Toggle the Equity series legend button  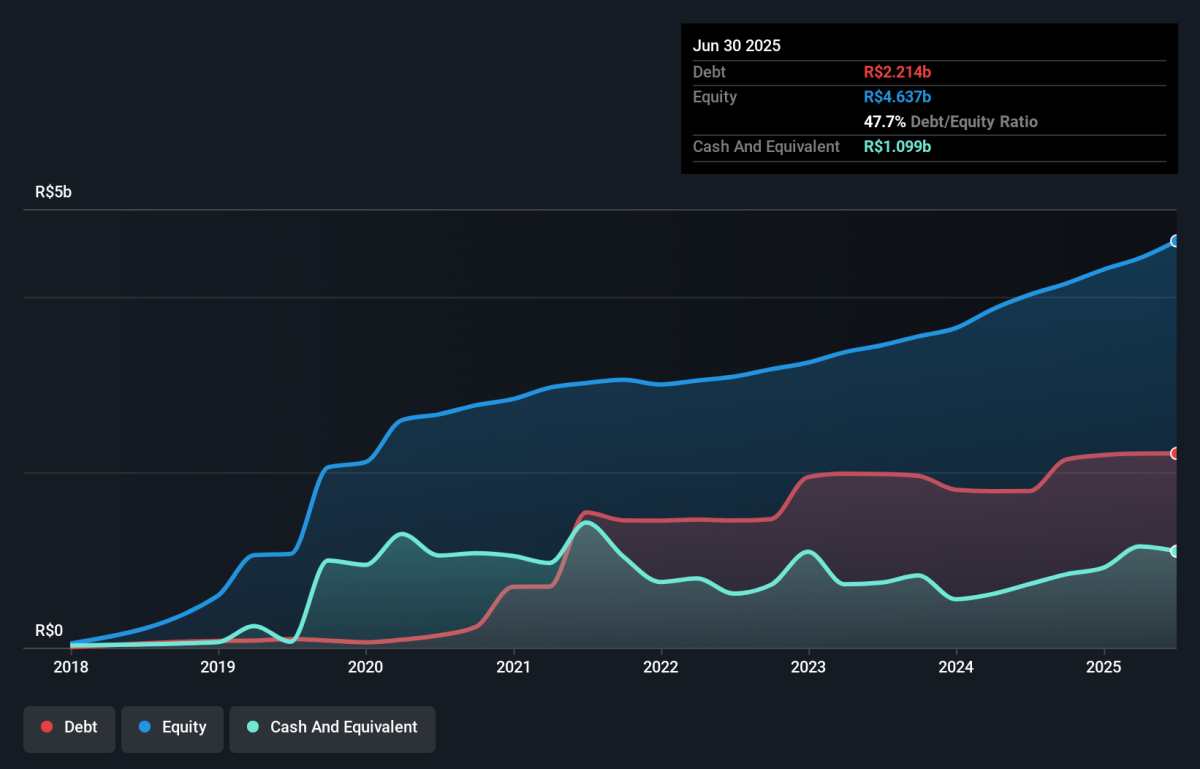pyautogui.click(x=172, y=727)
